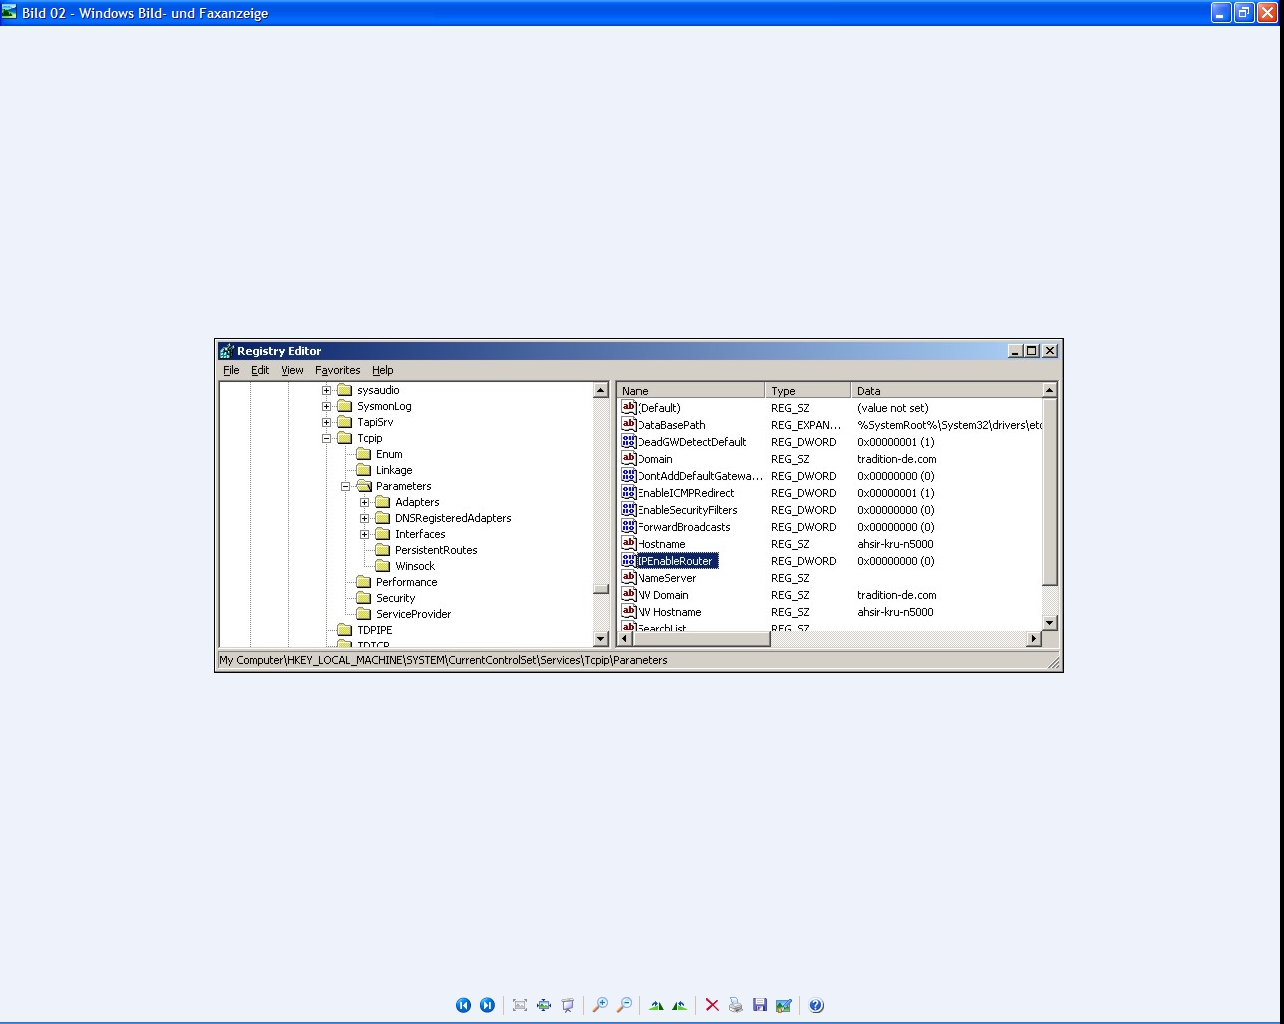This screenshot has width=1284, height=1024.
Task: Select the IPEnableRouter registry value
Action: click(x=675, y=561)
